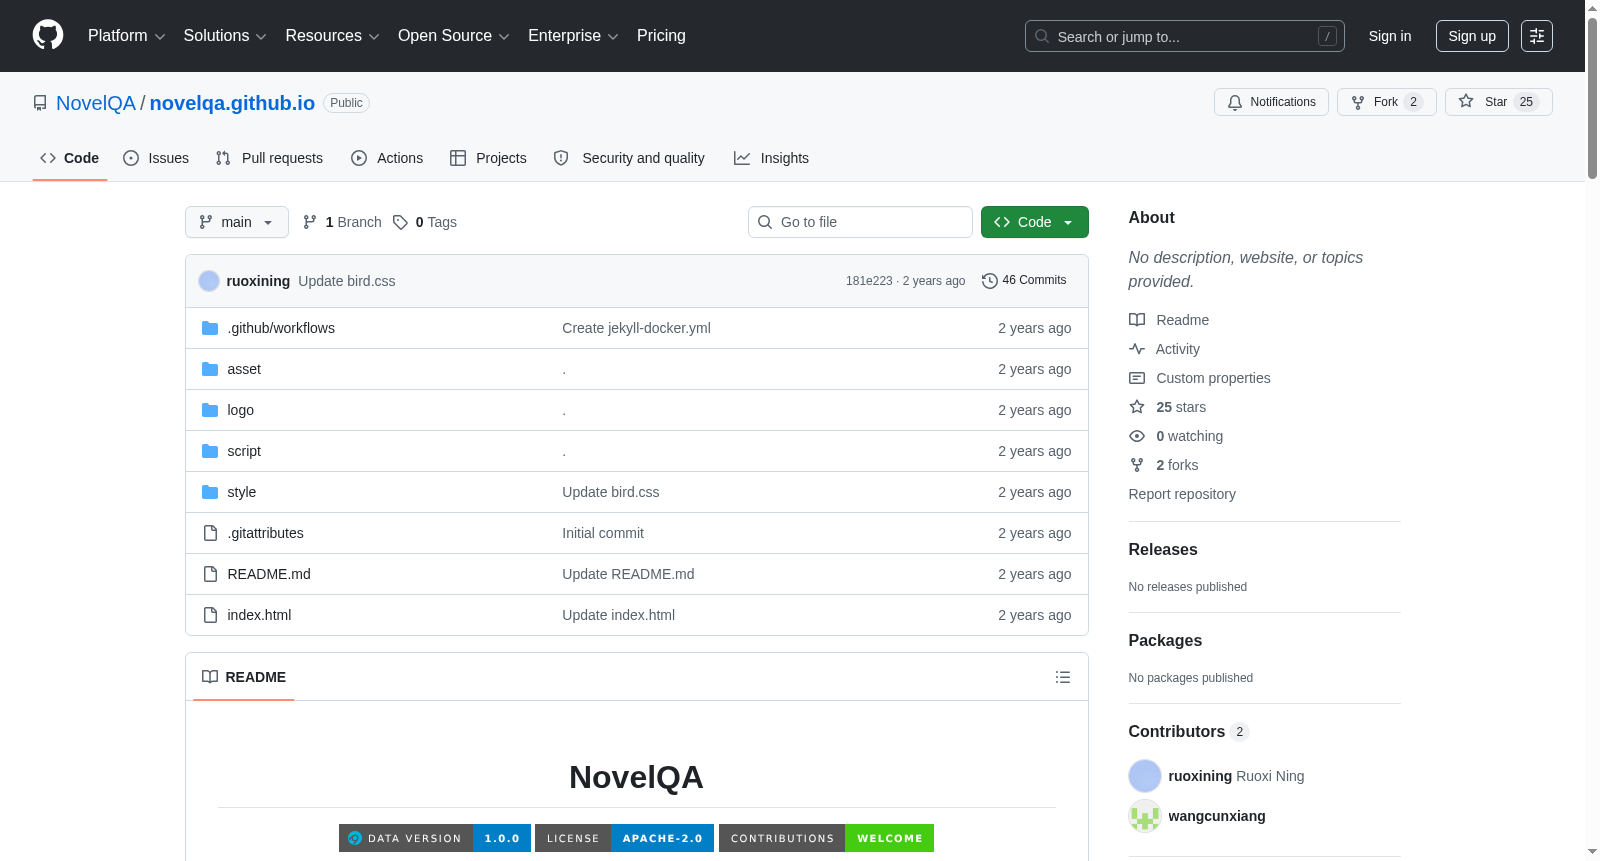Click Ruoxi Ning's avatar in Contributors
Screen dimensions: 1600x861
1145,776
